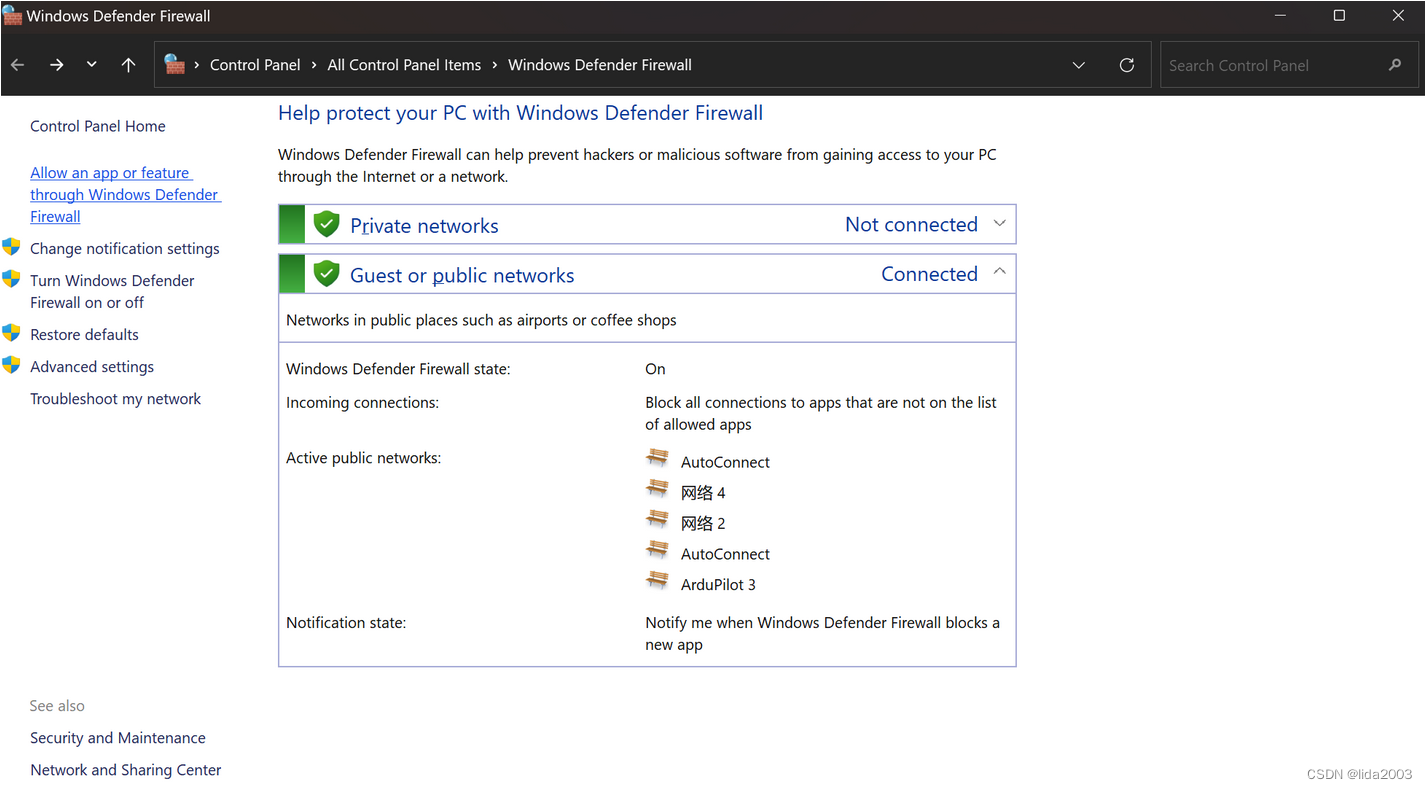Select the ArduPilot 3 network name
This screenshot has width=1427, height=789.
pyautogui.click(x=718, y=585)
